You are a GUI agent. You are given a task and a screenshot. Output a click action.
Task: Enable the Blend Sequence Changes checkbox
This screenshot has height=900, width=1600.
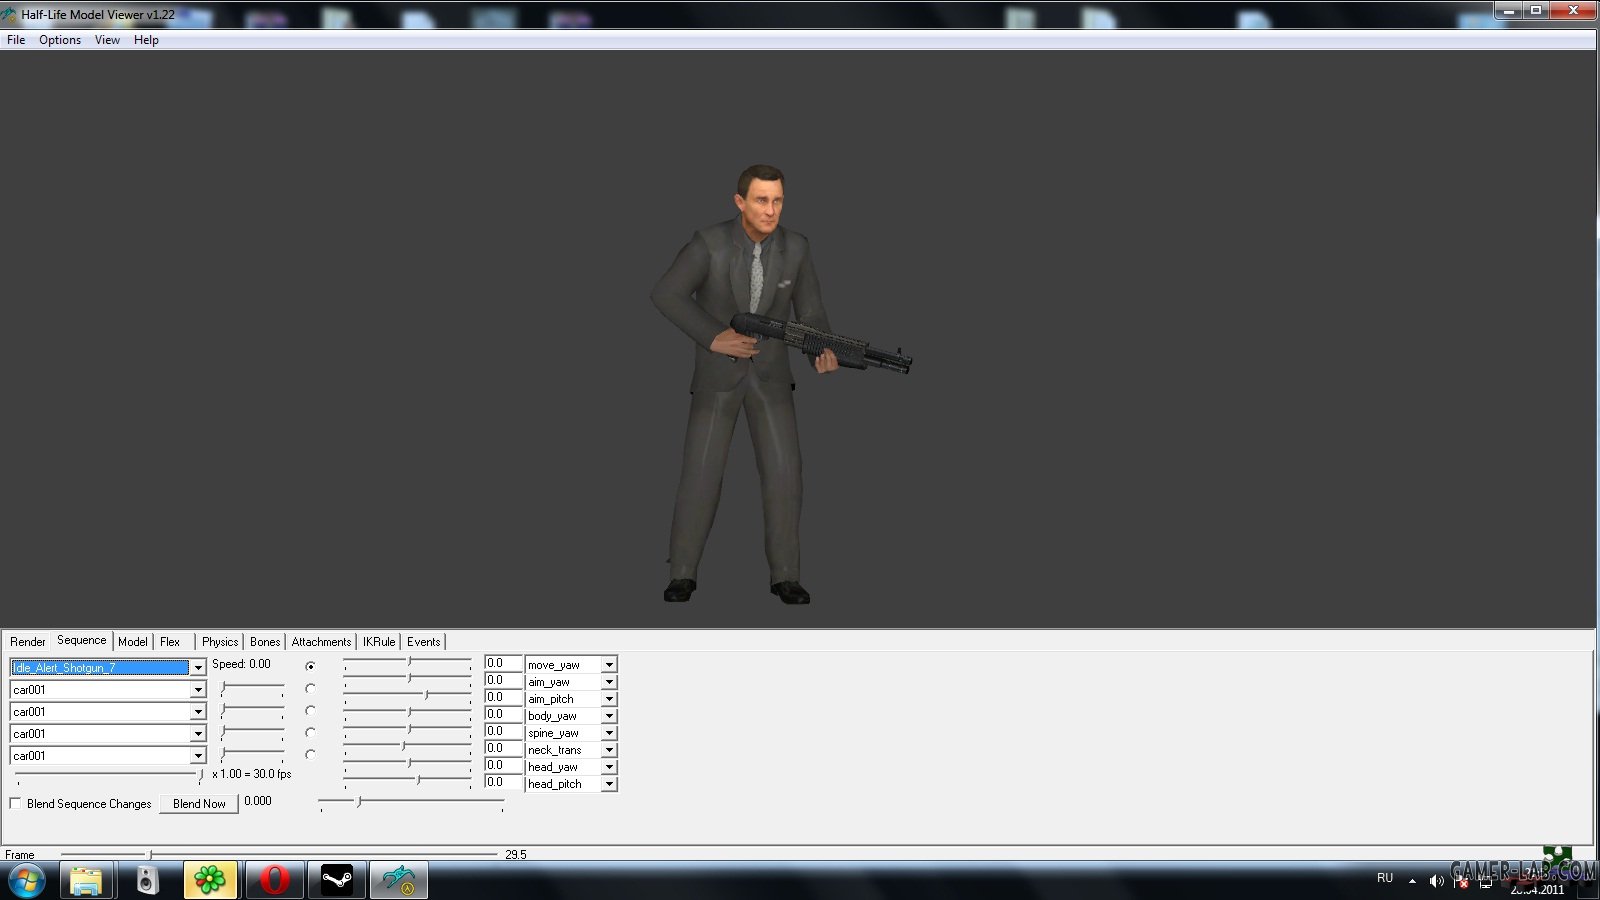click(x=15, y=803)
